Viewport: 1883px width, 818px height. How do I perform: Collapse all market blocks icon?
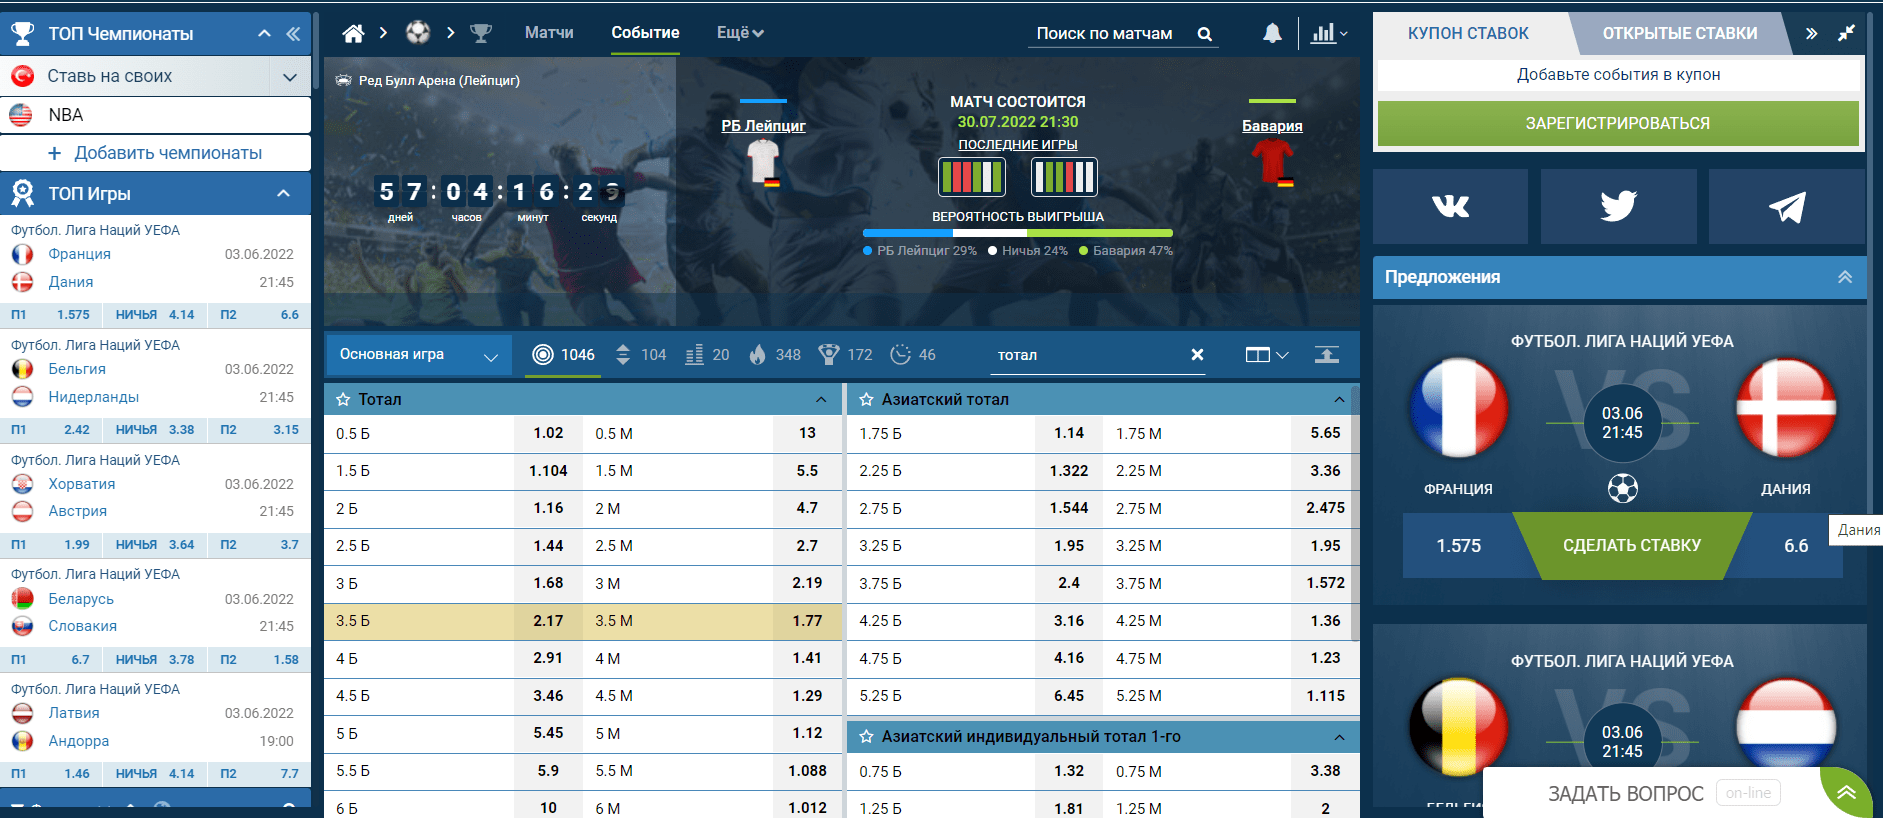pos(1327,354)
